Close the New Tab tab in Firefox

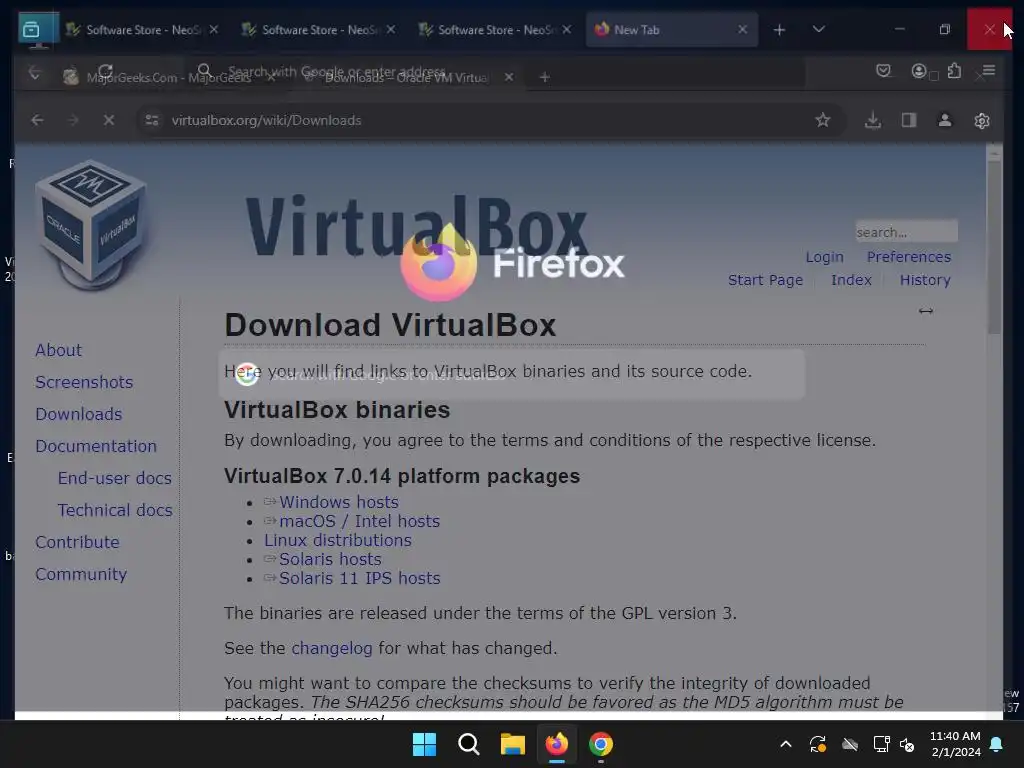(742, 29)
